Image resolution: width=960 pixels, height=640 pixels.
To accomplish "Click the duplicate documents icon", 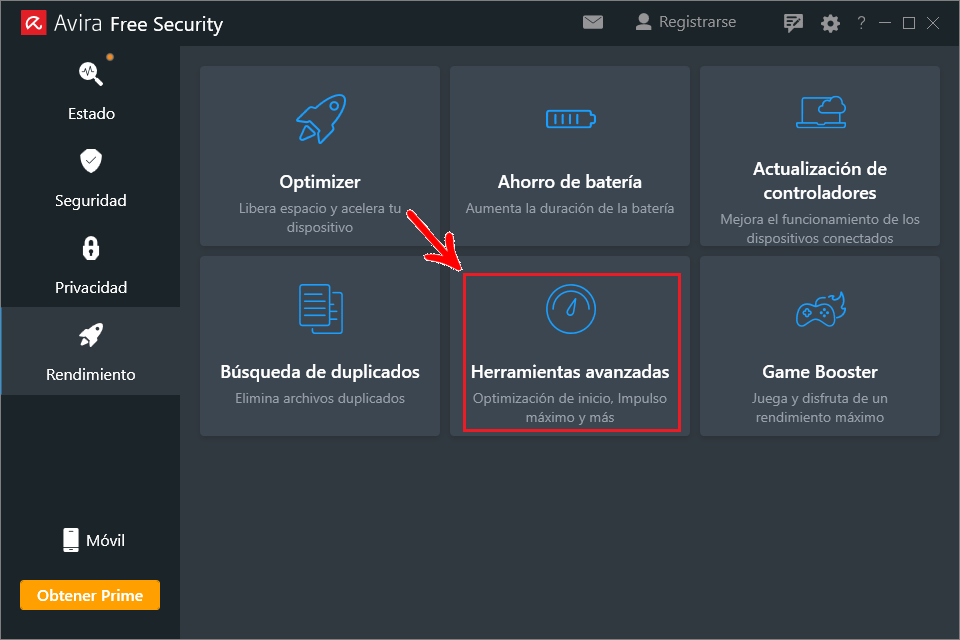I will (x=320, y=309).
